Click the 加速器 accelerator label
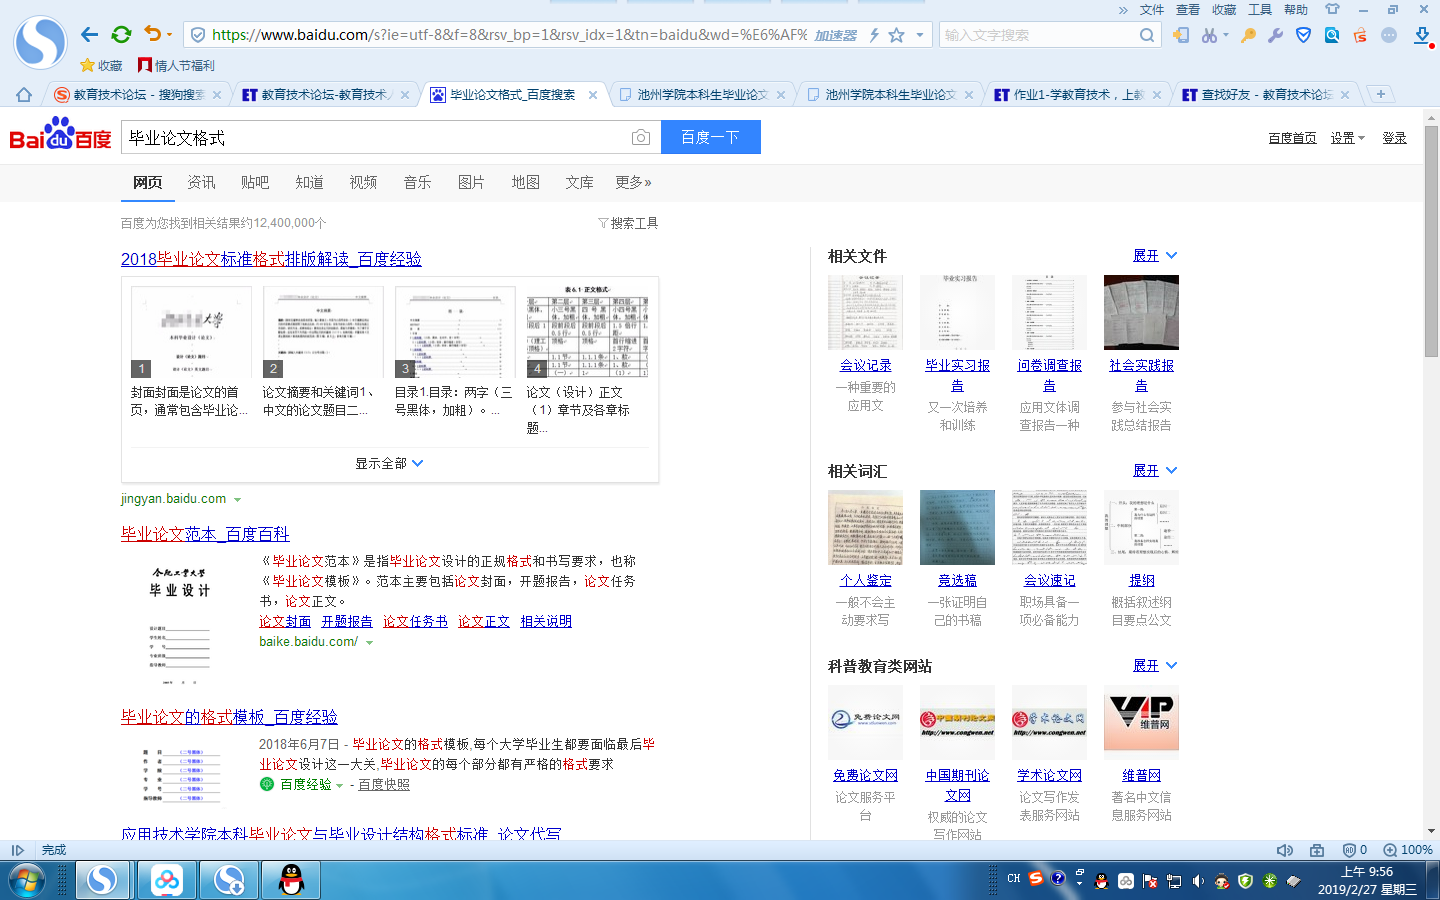This screenshot has height=900, width=1440. 836,35
